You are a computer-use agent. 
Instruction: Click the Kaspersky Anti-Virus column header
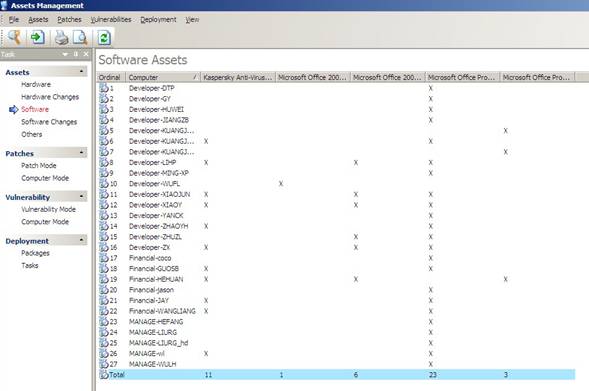coord(238,77)
